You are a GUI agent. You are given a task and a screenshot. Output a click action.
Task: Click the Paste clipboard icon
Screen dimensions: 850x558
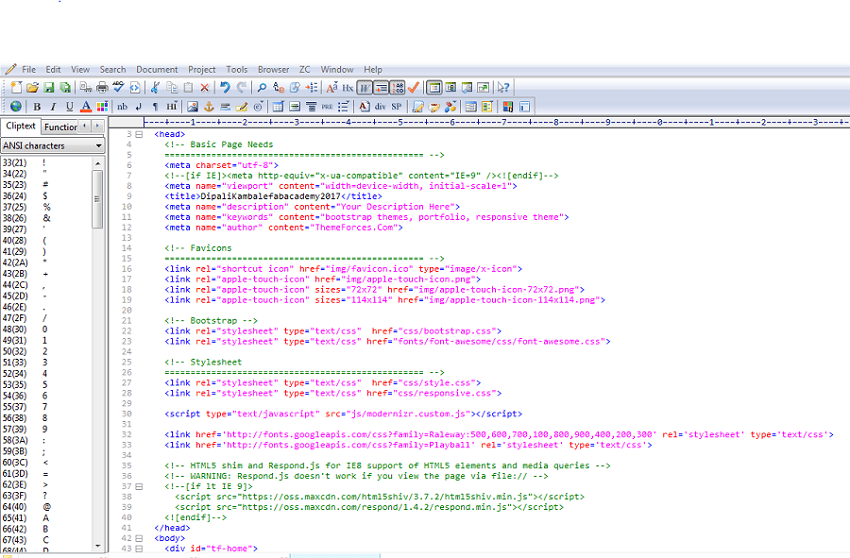coord(188,87)
